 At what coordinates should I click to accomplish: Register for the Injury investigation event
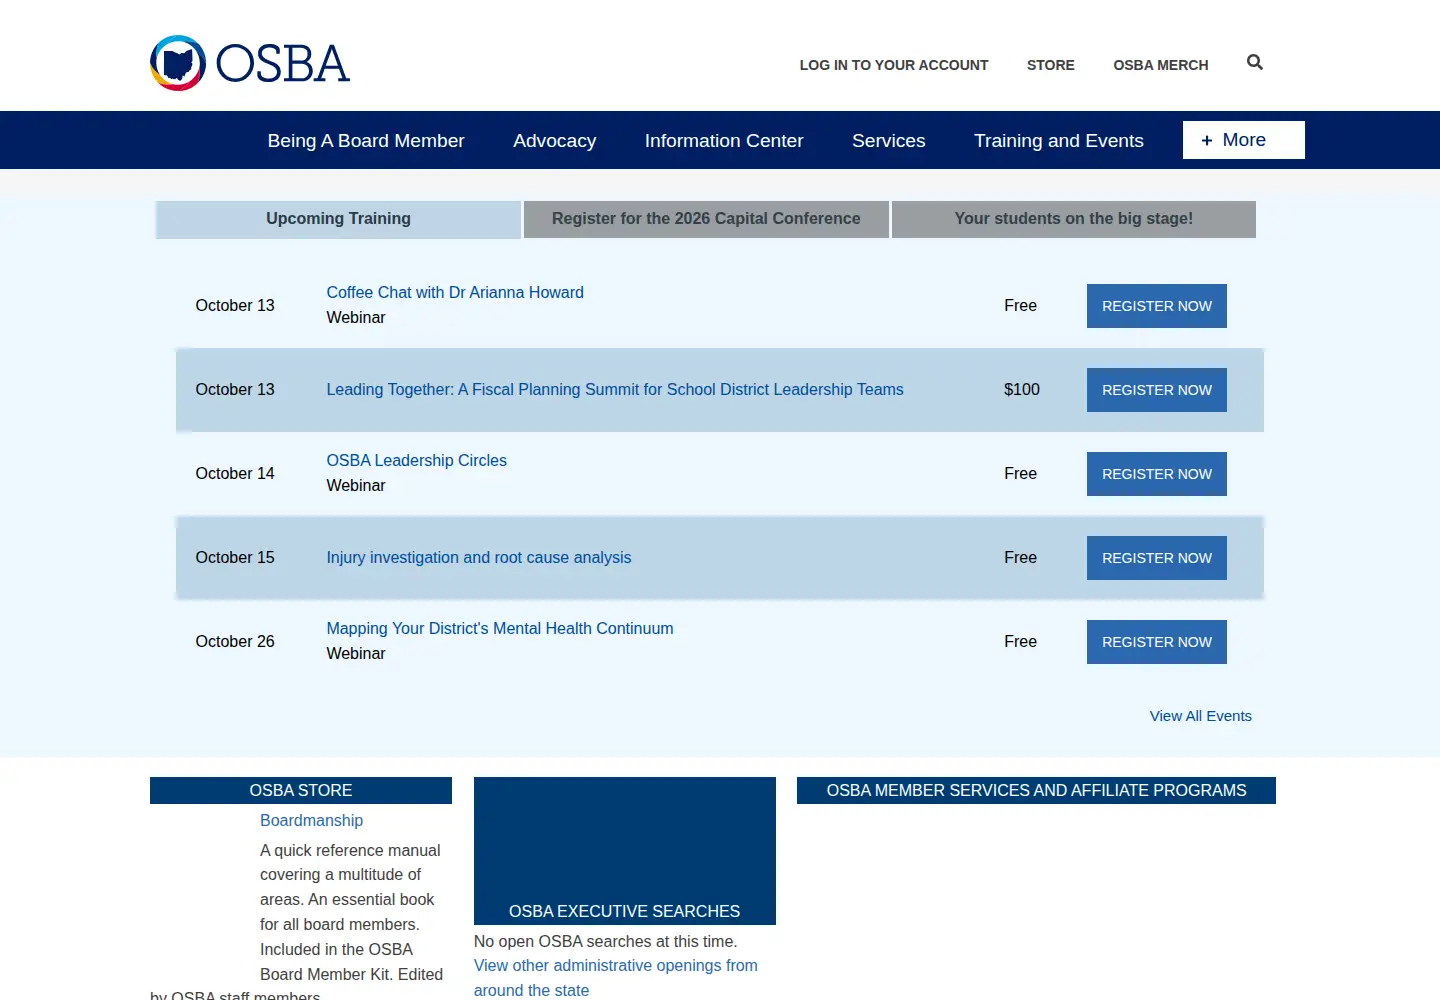tap(1157, 558)
